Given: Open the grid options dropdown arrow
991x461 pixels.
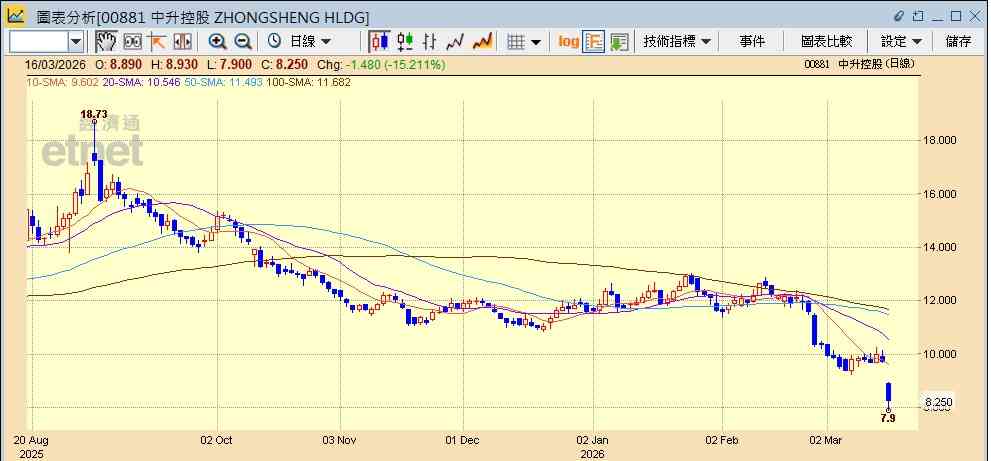Looking at the screenshot, I should pyautogui.click(x=536, y=42).
